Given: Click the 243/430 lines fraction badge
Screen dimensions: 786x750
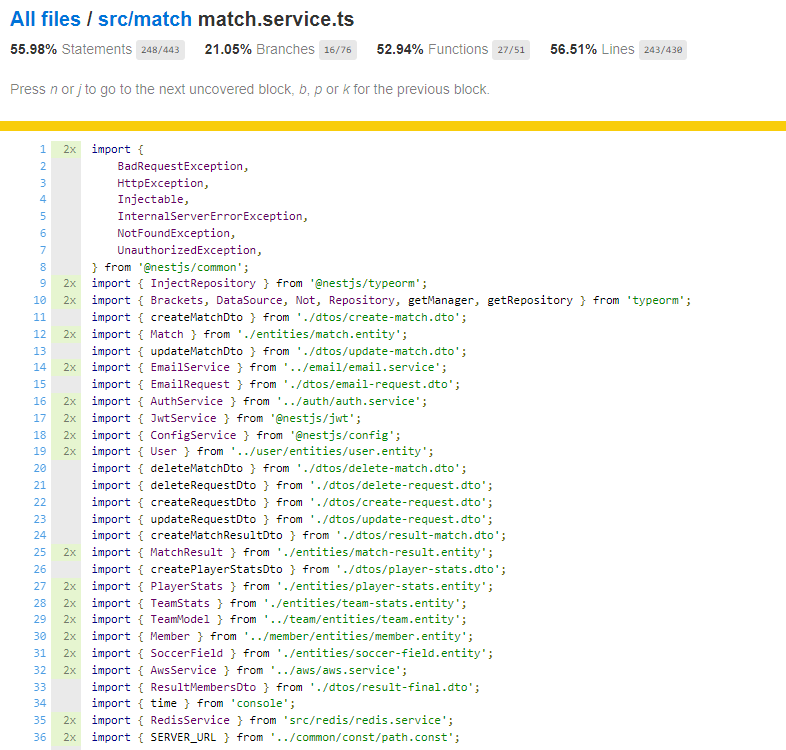Looking at the screenshot, I should click(663, 50).
